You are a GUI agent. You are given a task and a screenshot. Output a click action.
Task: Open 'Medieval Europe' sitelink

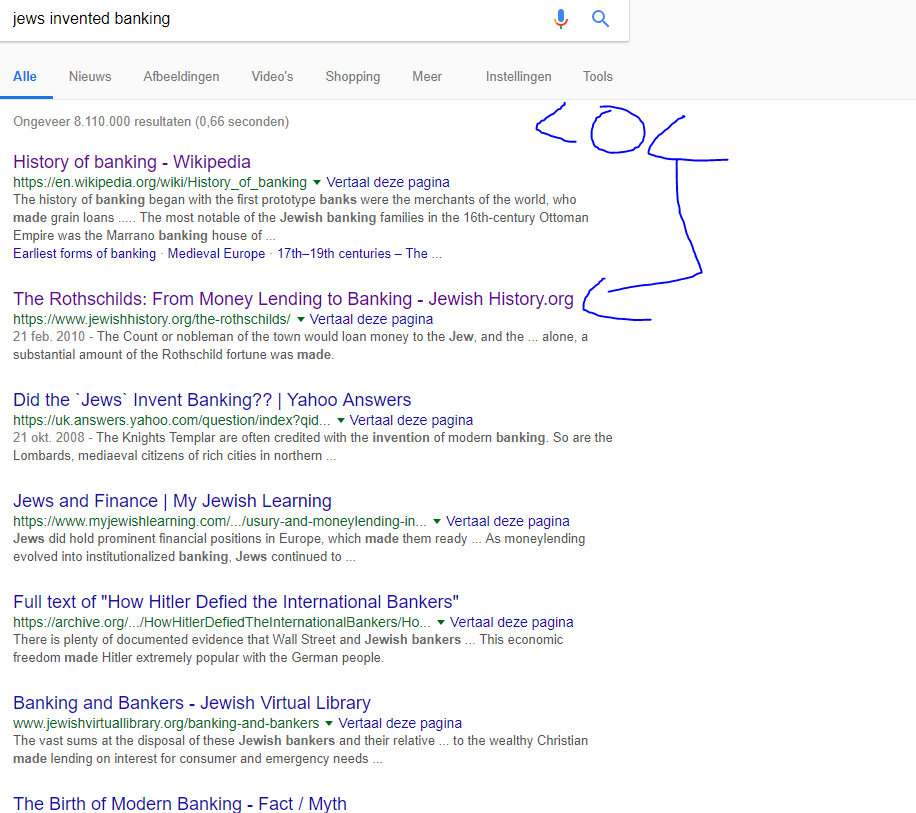point(216,253)
